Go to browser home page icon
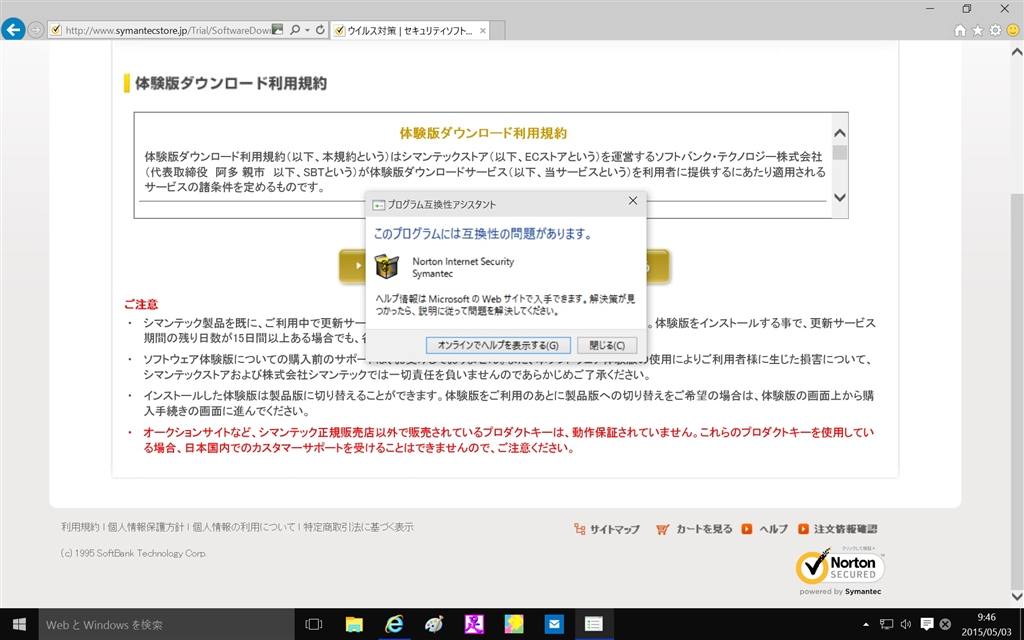Viewport: 1024px width, 640px height. (960, 30)
